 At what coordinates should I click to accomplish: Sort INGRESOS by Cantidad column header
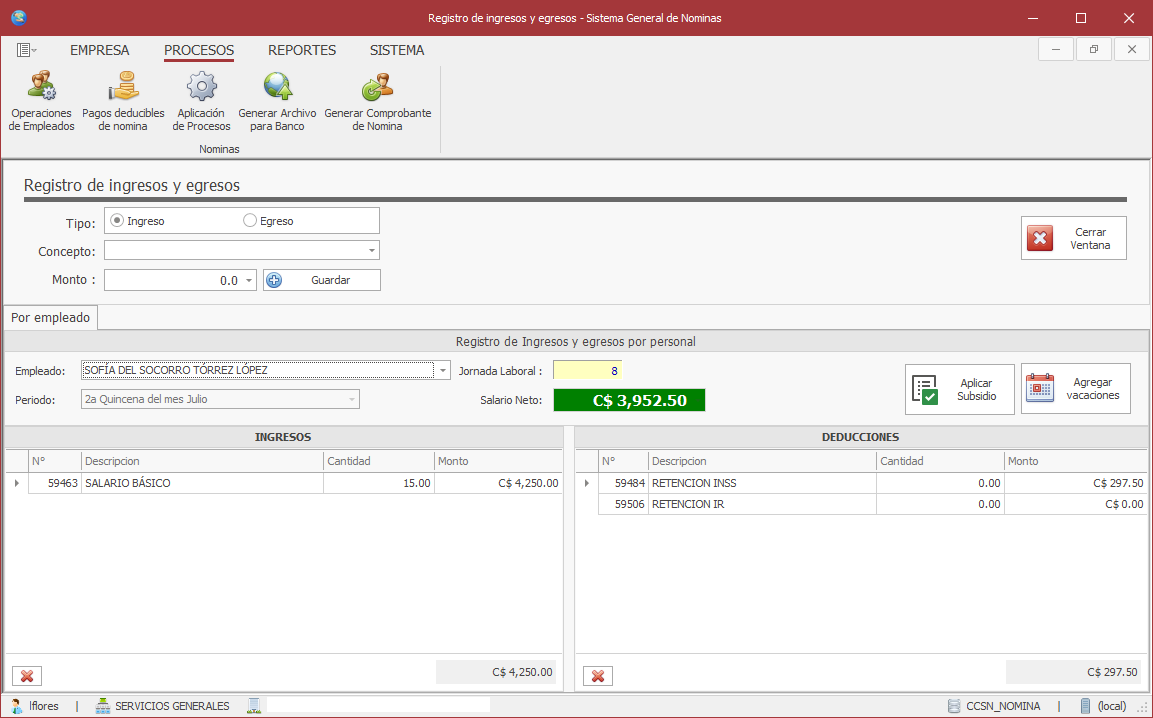click(x=379, y=461)
